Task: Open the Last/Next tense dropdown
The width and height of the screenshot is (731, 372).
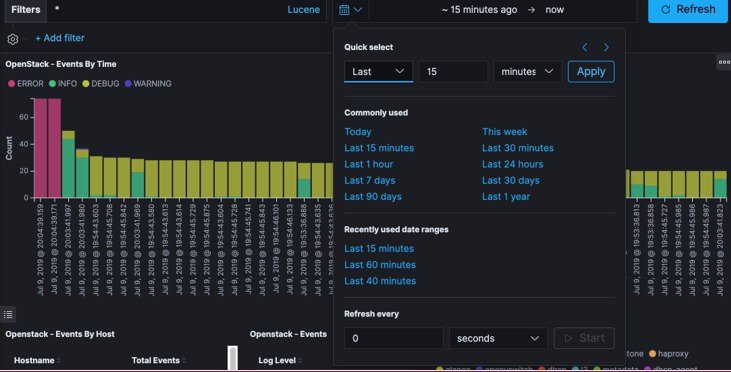Action: coord(378,72)
